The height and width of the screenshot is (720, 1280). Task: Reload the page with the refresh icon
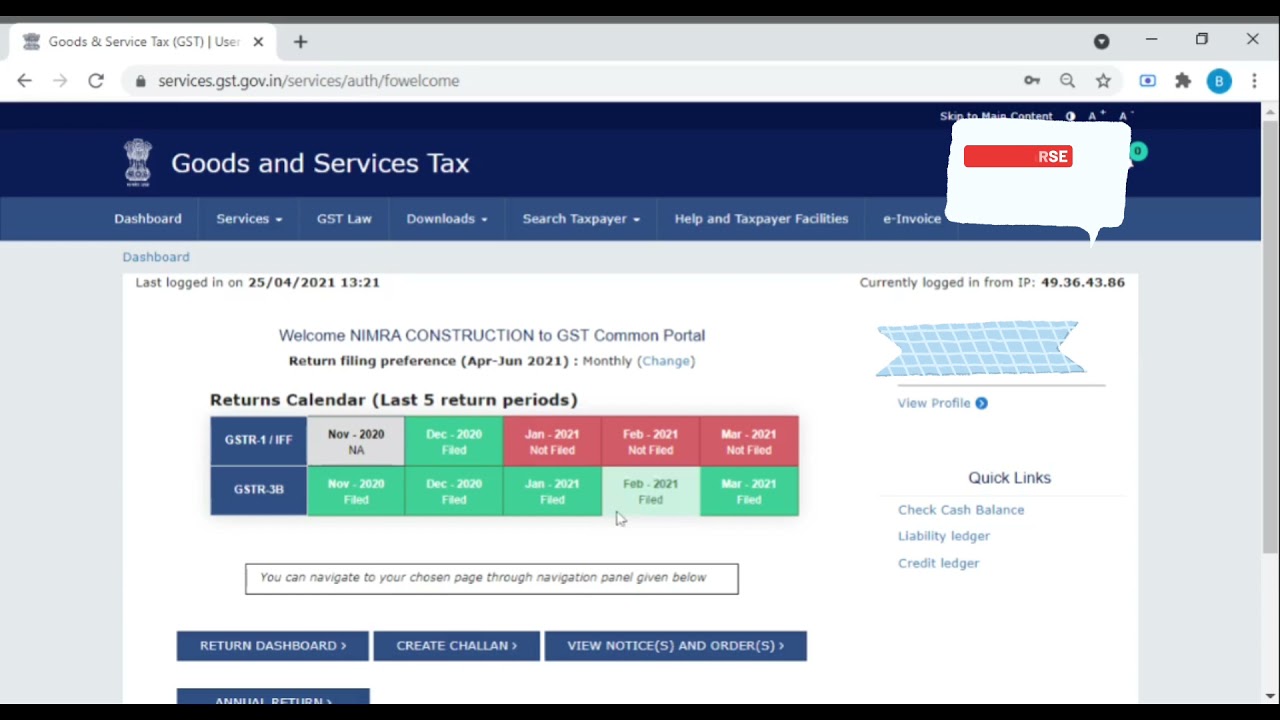coord(96,81)
